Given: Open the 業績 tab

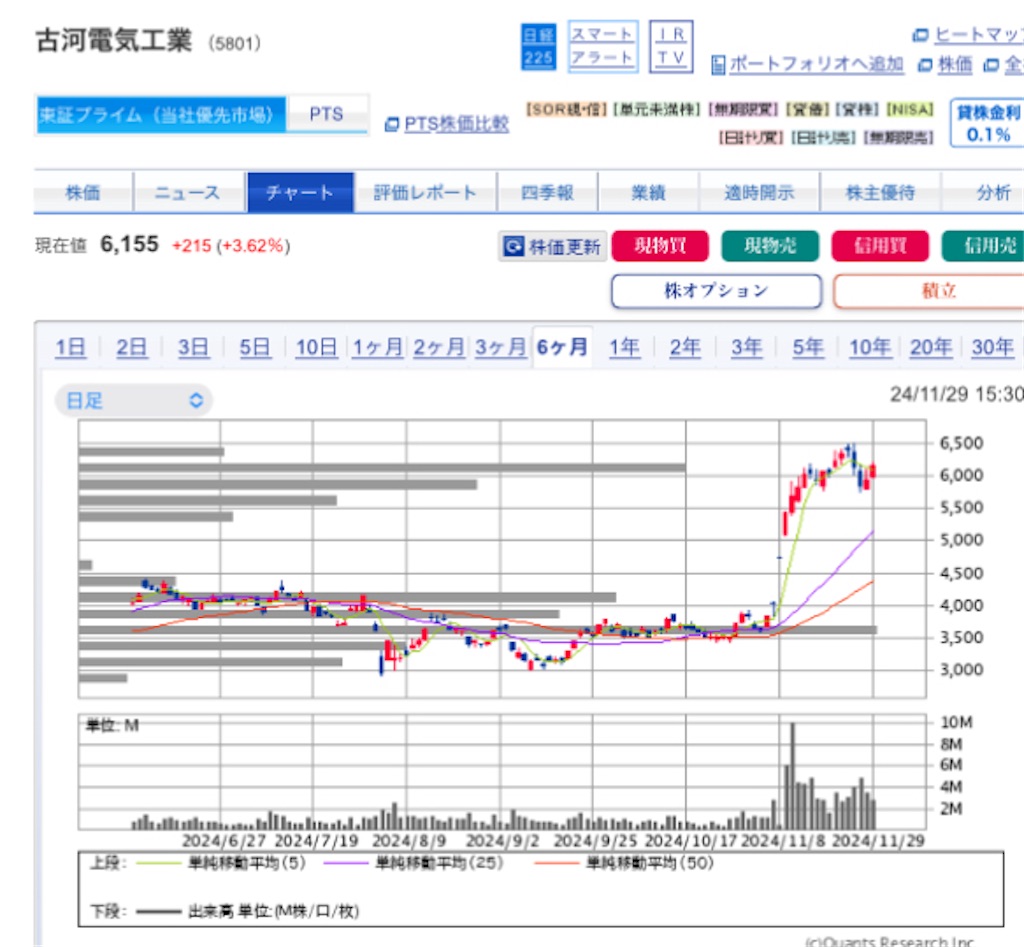Looking at the screenshot, I should click(648, 193).
